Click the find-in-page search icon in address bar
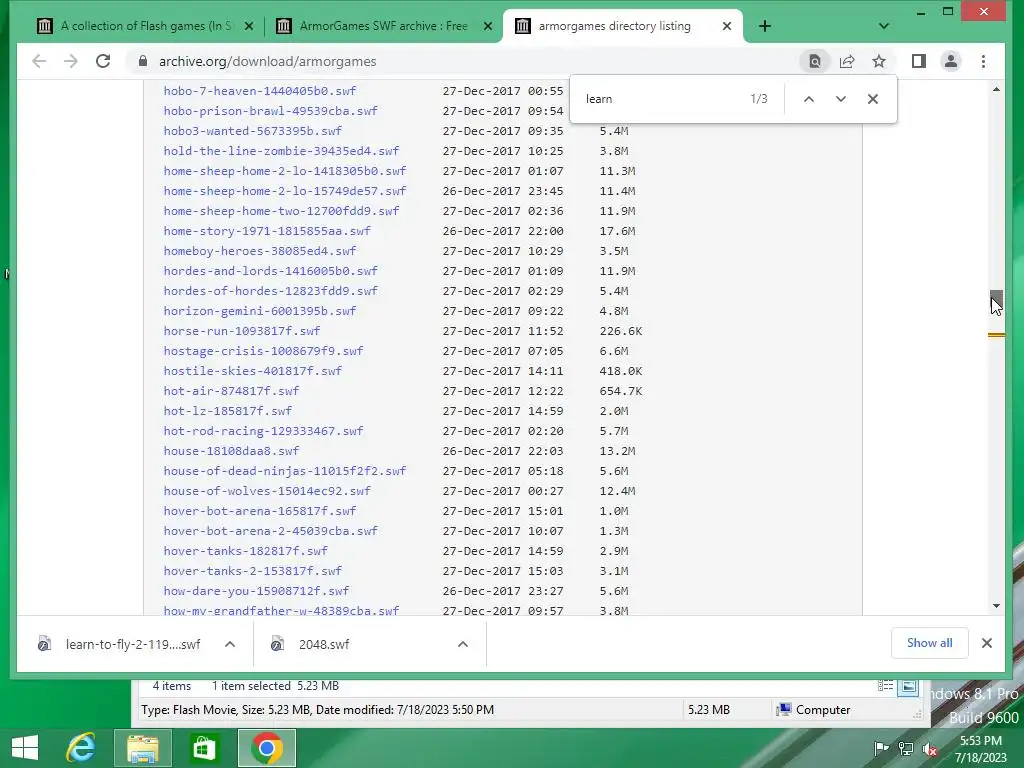The width and height of the screenshot is (1024, 768). point(814,61)
